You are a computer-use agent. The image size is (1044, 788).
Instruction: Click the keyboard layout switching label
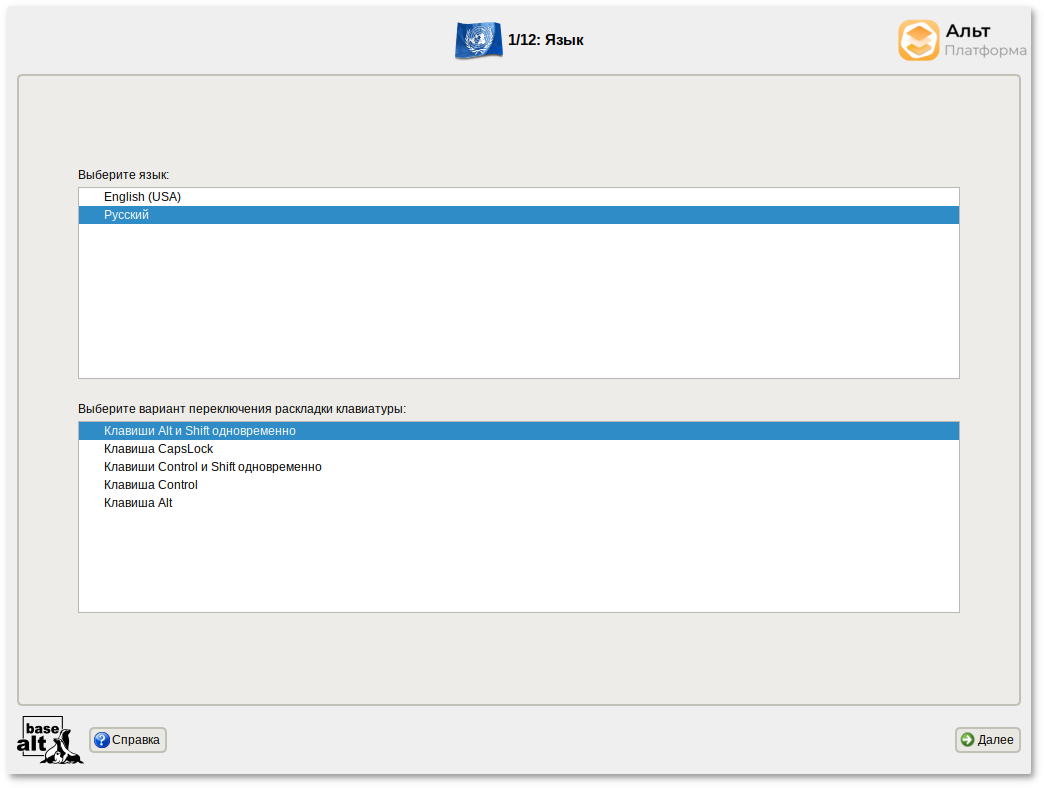click(x=242, y=409)
